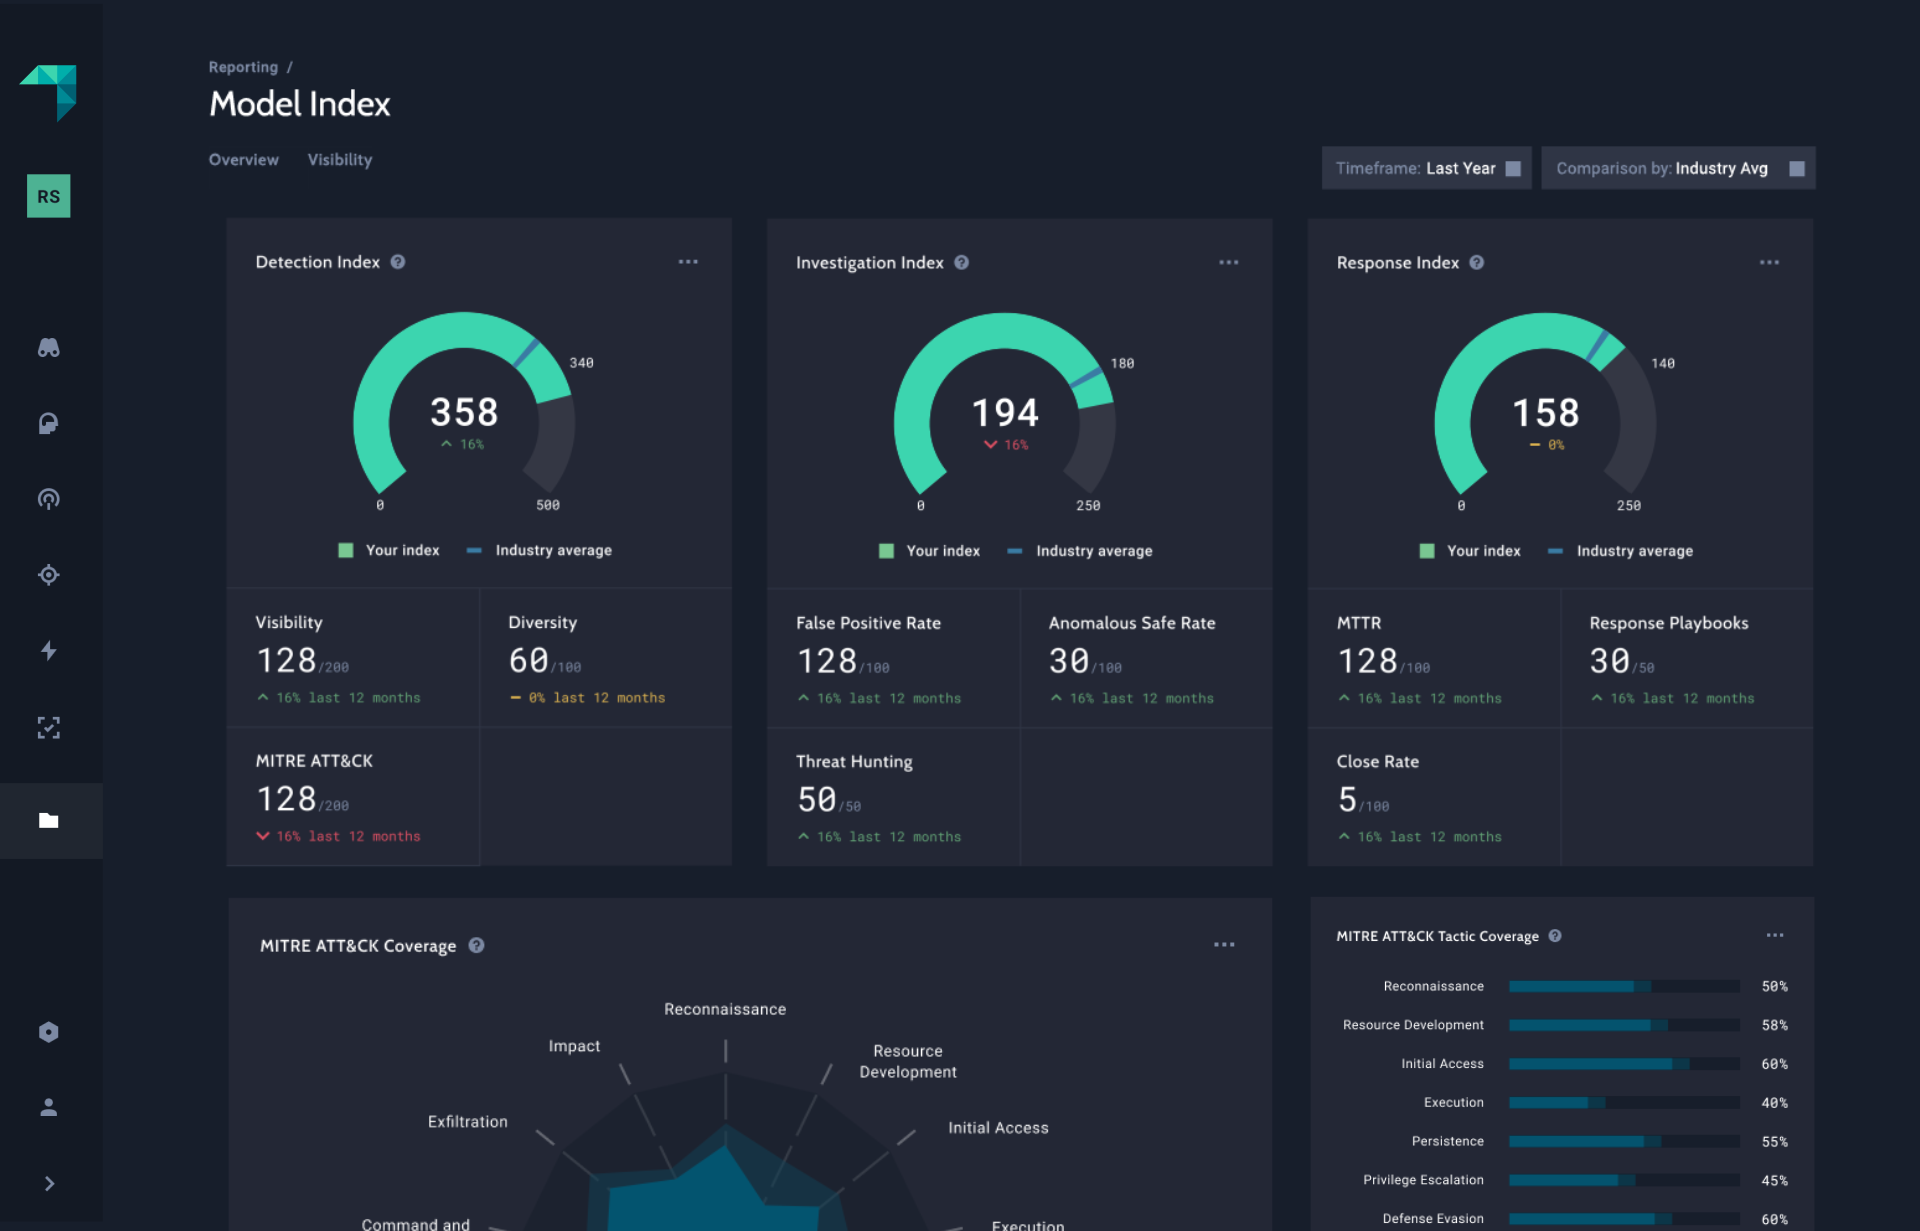Click the Execution 40% coverage bar
Viewport: 1920px width, 1231px height.
click(x=1624, y=1103)
